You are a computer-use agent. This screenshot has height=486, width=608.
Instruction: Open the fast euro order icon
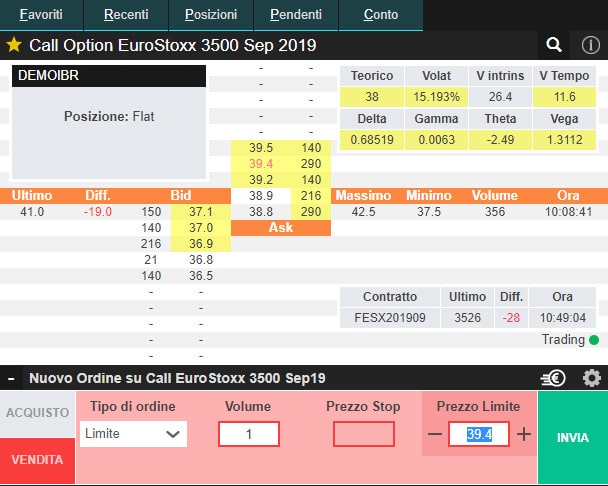coord(553,378)
